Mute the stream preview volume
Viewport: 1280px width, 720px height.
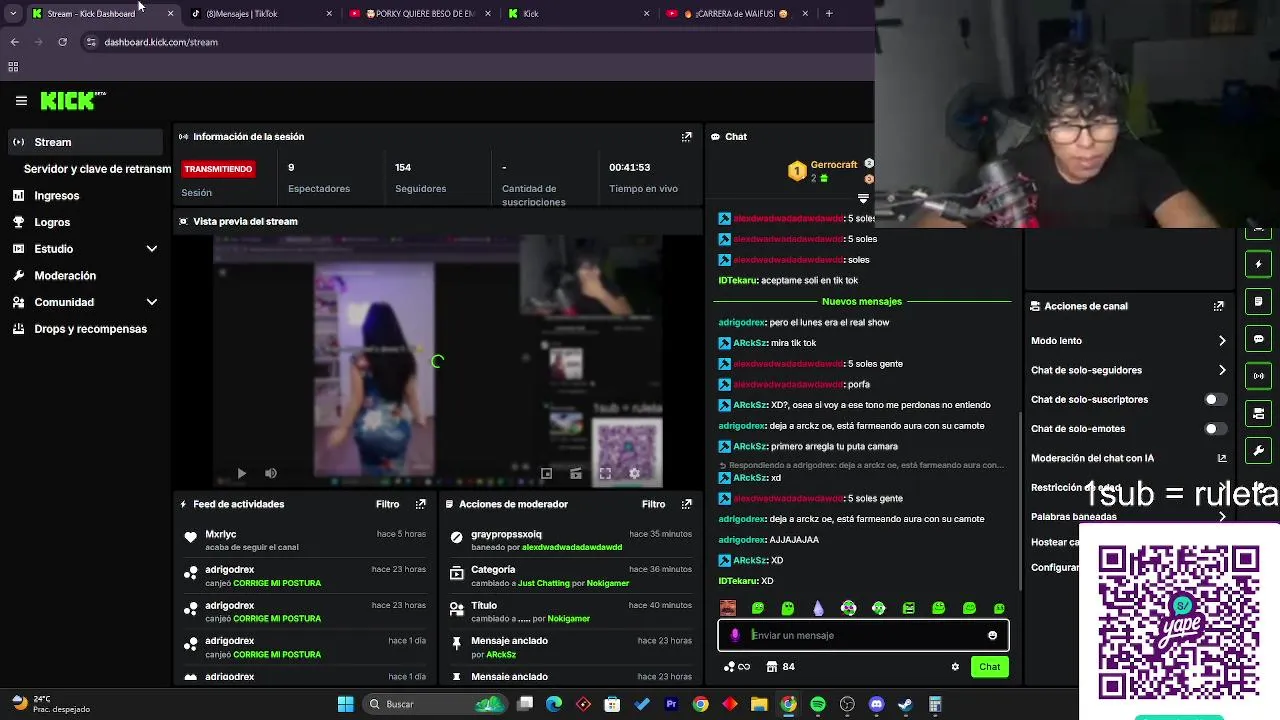coord(270,473)
